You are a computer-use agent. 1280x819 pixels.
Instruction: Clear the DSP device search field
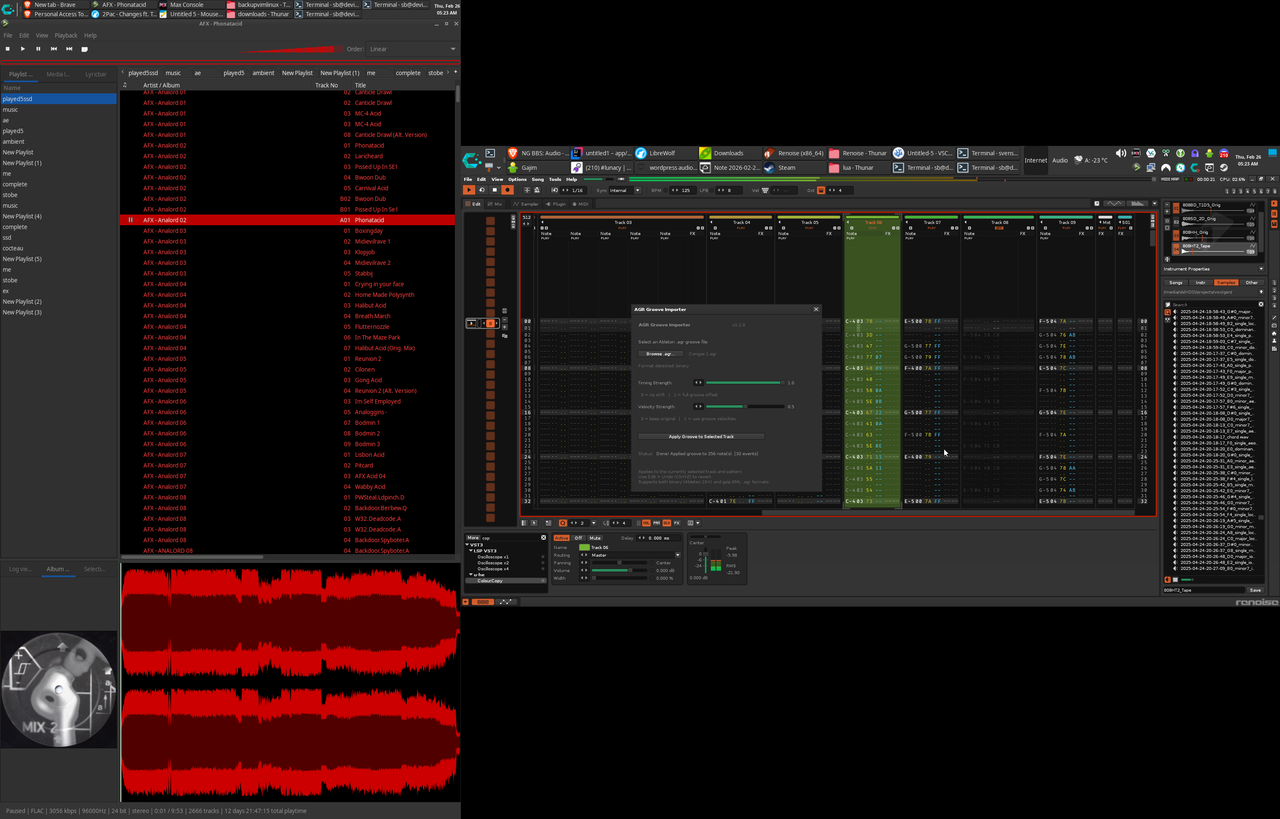543,538
